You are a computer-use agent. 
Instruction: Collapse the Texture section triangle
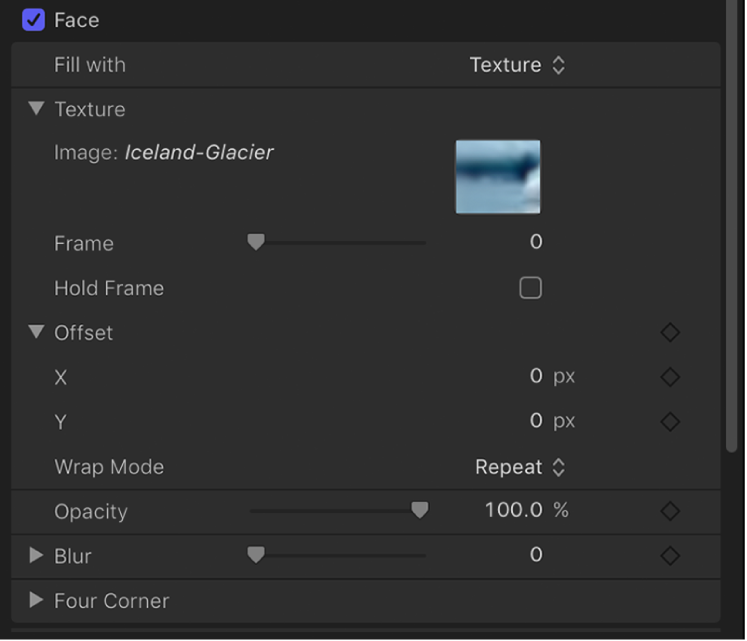[37, 109]
